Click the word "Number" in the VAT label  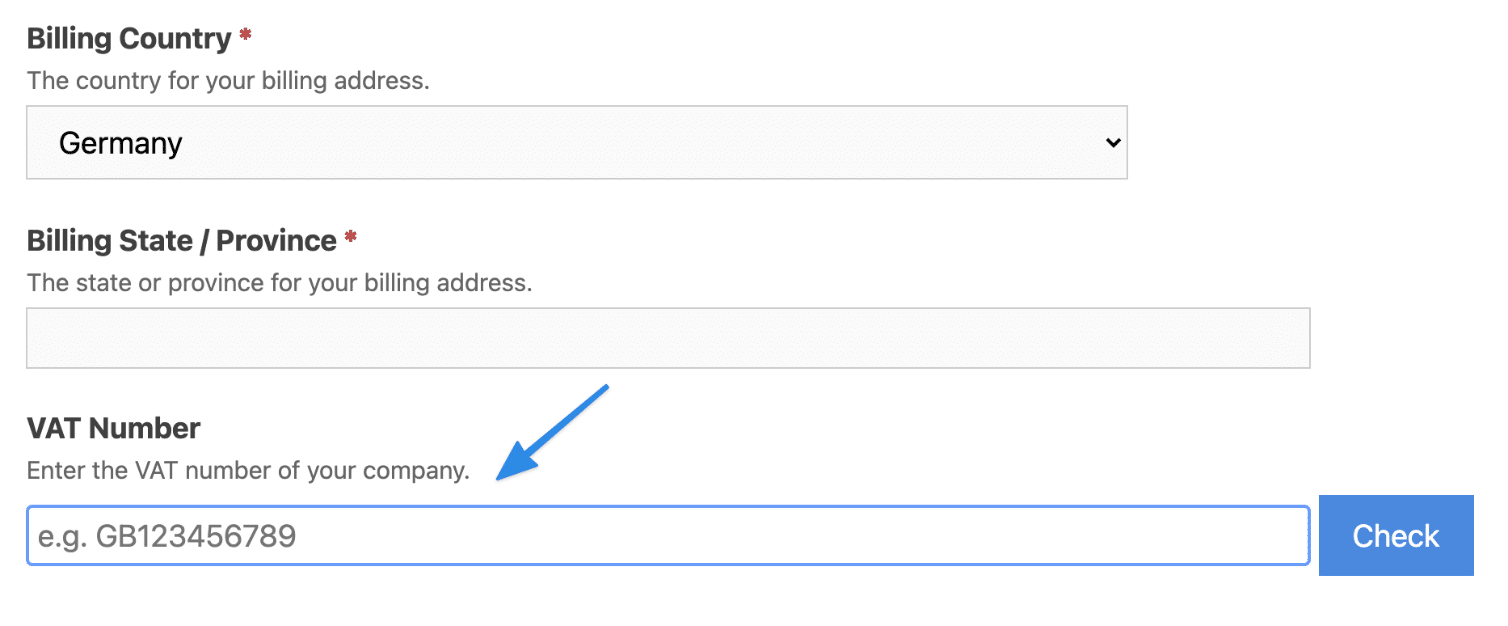pyautogui.click(x=144, y=428)
